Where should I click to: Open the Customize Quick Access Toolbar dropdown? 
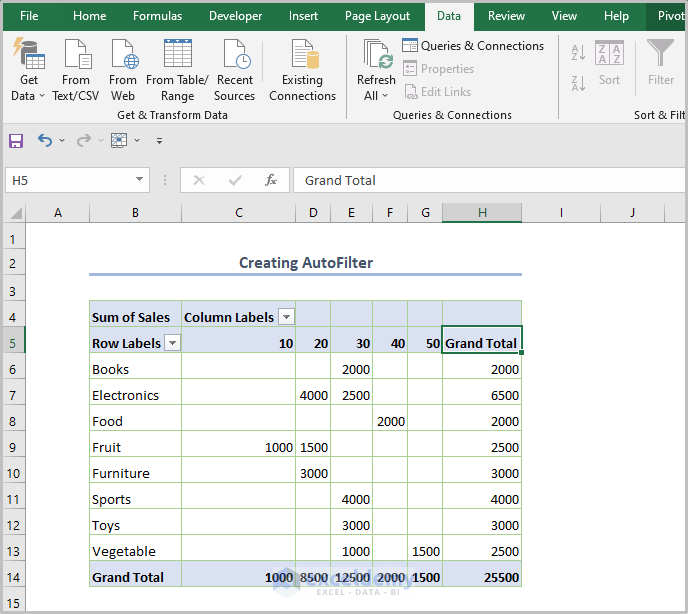[159, 141]
